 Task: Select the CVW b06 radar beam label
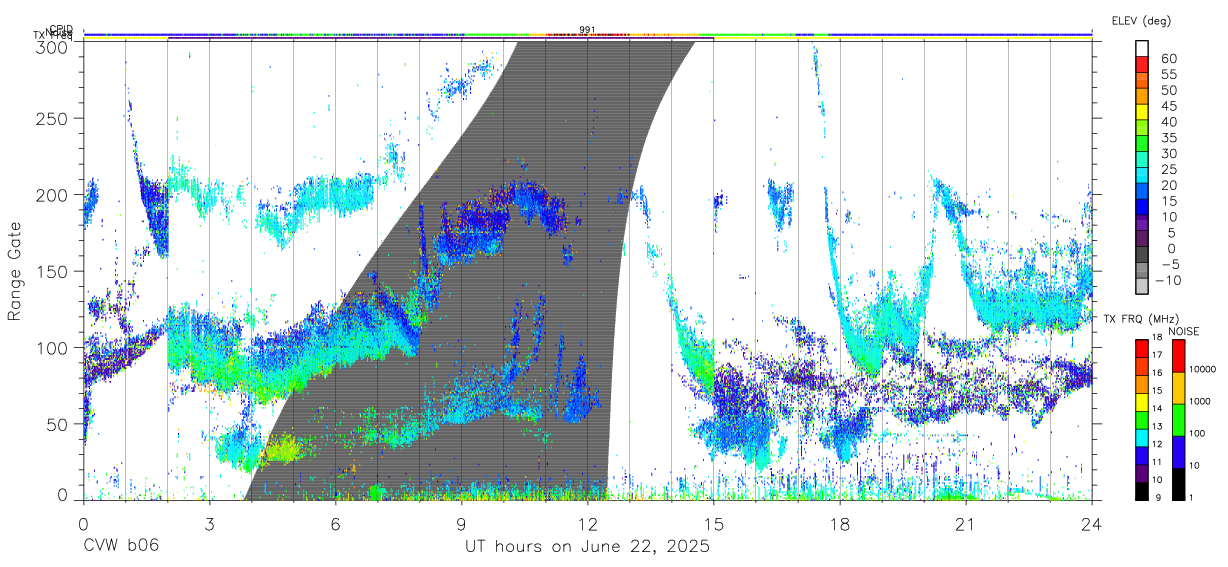[x=120, y=547]
